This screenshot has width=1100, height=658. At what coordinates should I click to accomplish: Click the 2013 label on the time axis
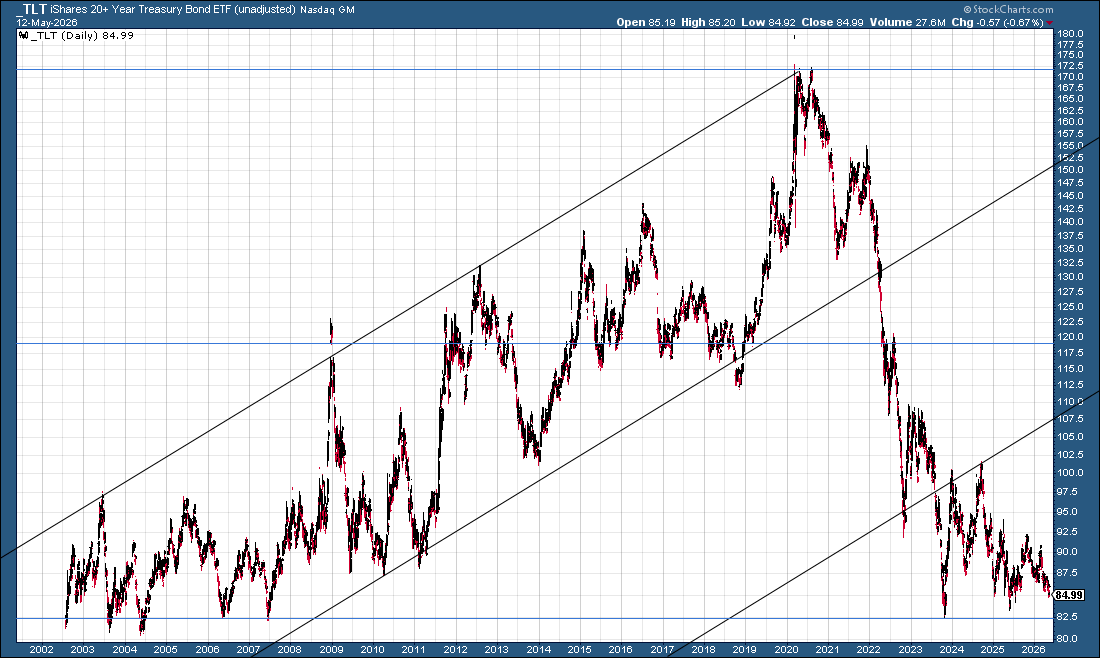click(496, 649)
